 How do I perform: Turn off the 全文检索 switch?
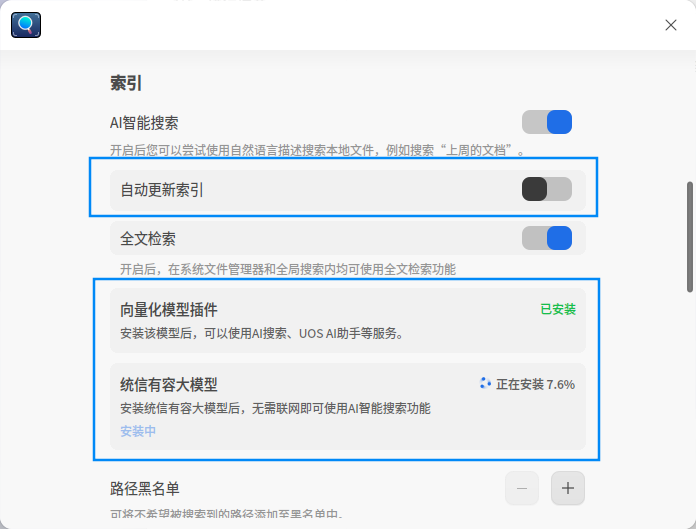pos(547,238)
